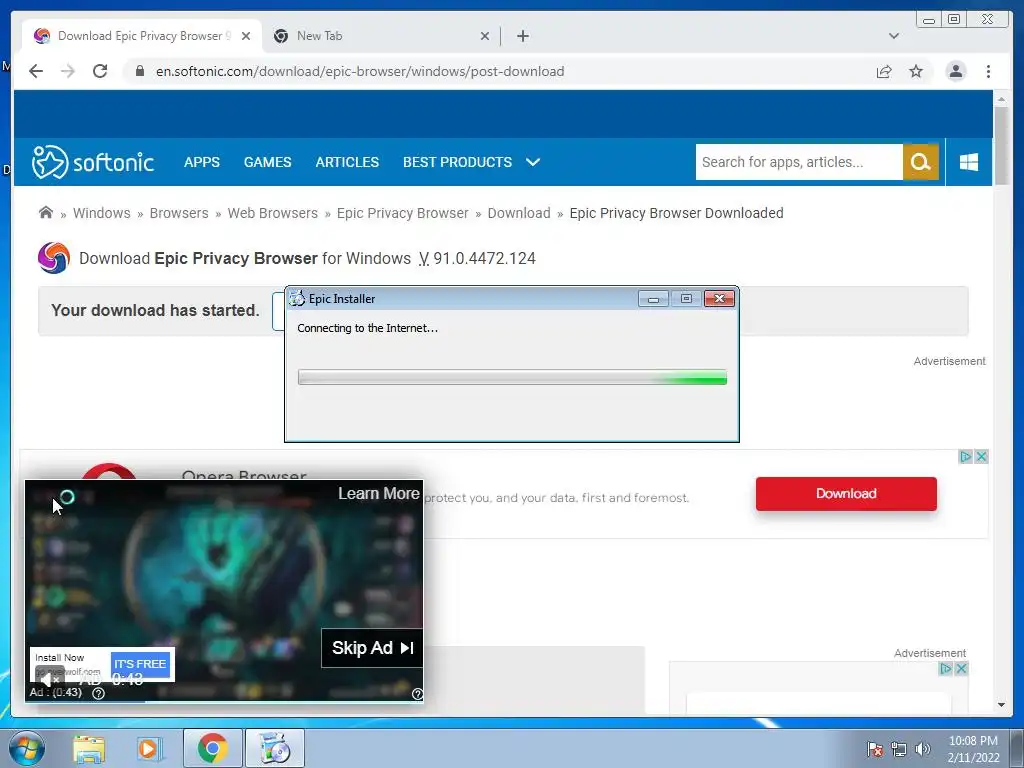The height and width of the screenshot is (768, 1024).
Task: Bookmark this page with the star icon
Action: (x=916, y=71)
